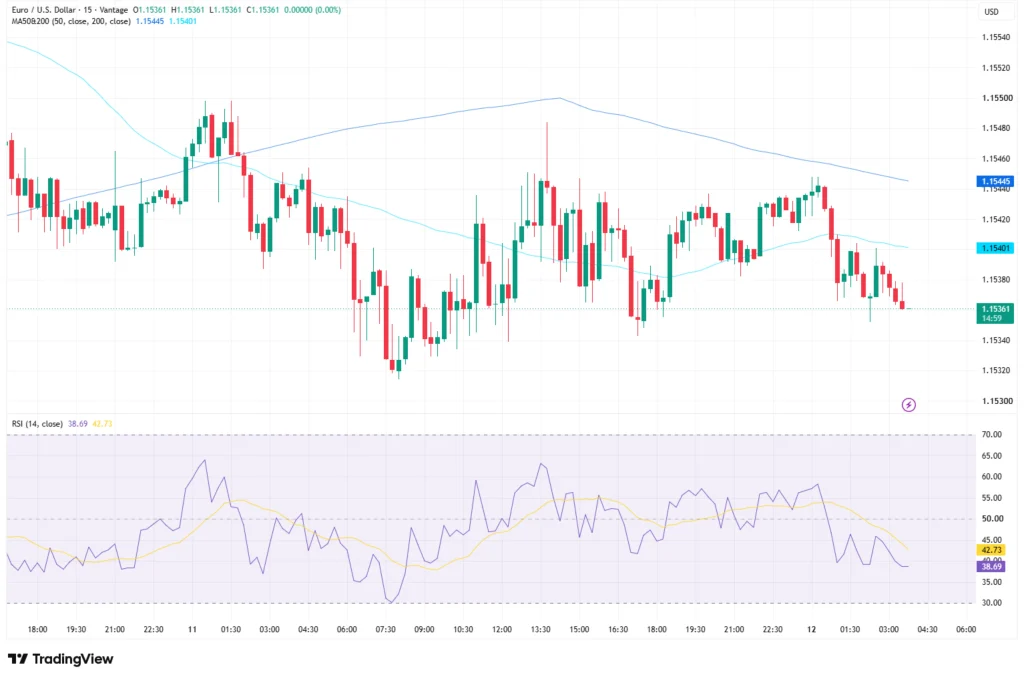Click the 1.15300 price scale label
Viewport: 1024px width, 679px height.
coord(997,401)
